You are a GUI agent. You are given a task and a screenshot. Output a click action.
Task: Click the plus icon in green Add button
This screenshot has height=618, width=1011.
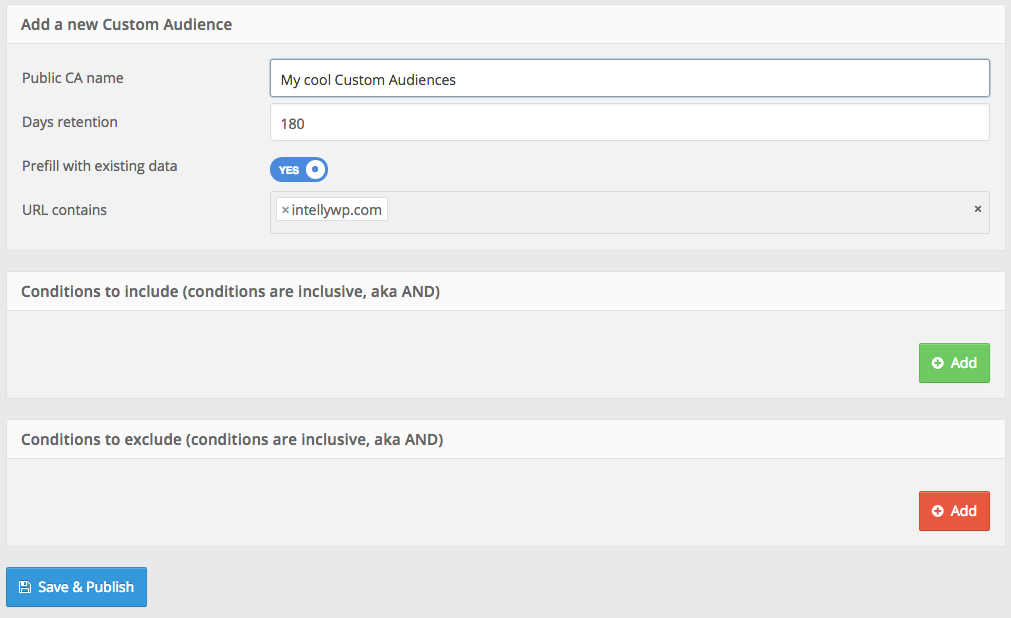937,363
